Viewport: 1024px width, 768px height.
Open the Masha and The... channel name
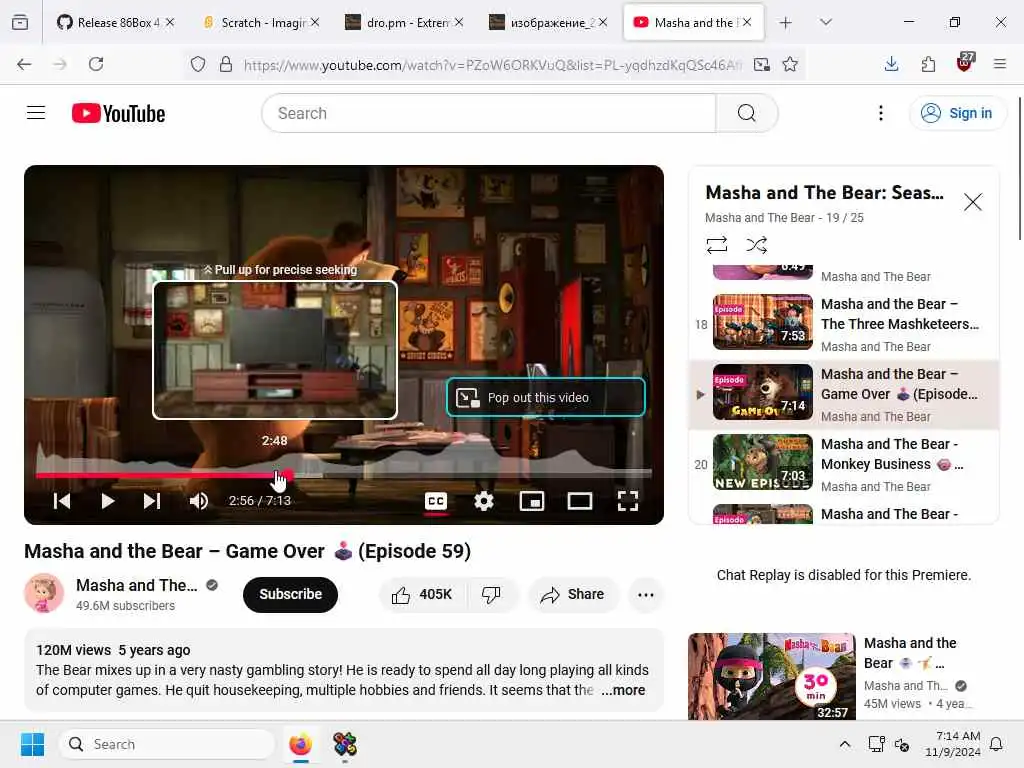click(x=136, y=585)
